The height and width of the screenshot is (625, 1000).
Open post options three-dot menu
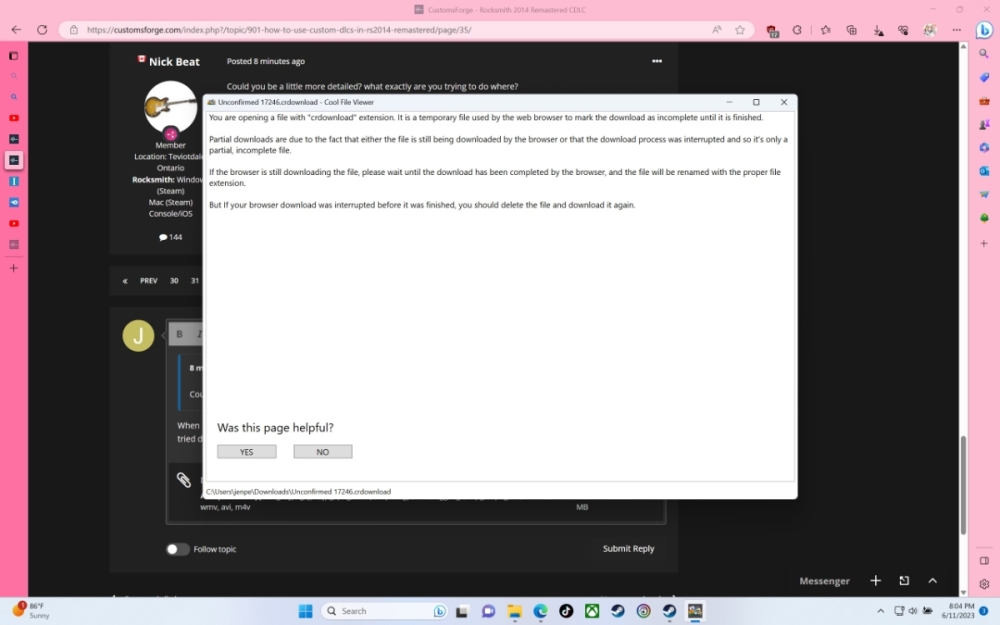[x=657, y=61]
